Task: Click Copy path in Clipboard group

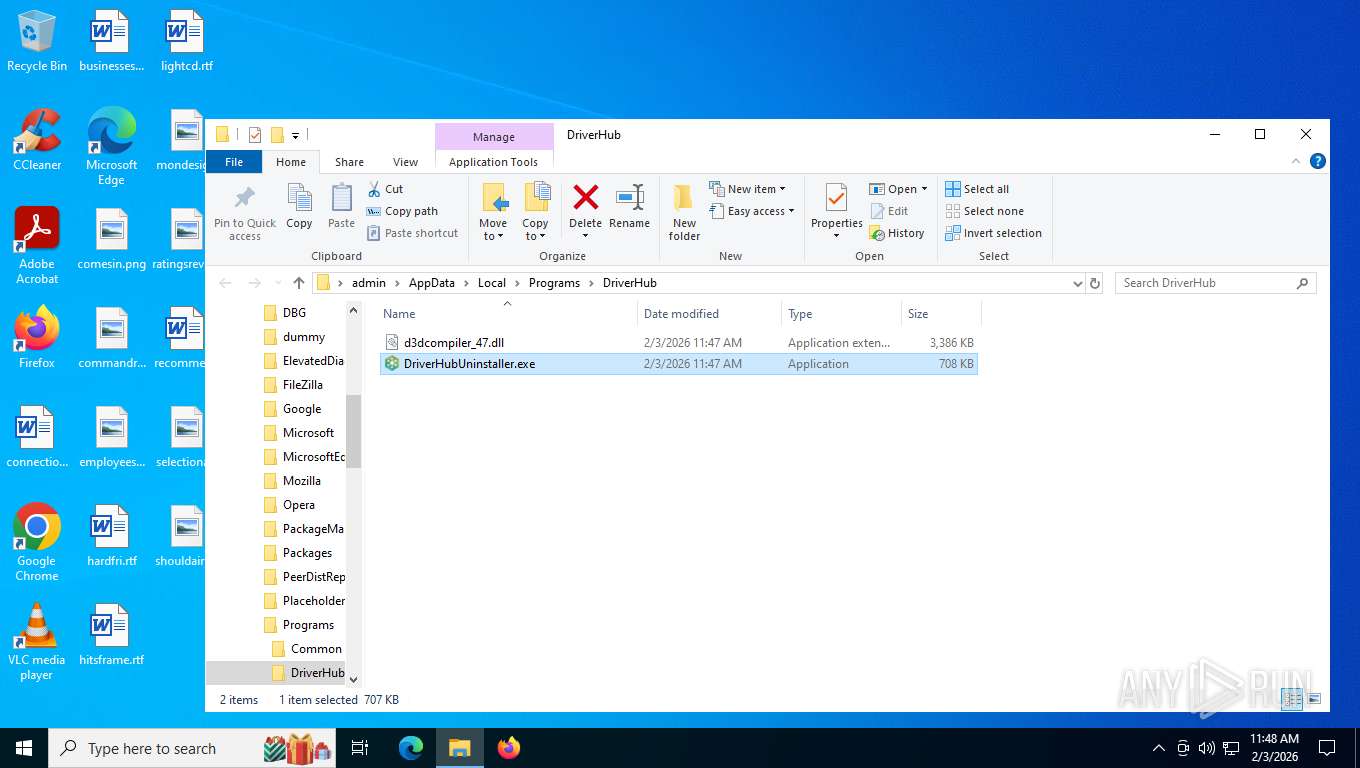Action: 402,211
